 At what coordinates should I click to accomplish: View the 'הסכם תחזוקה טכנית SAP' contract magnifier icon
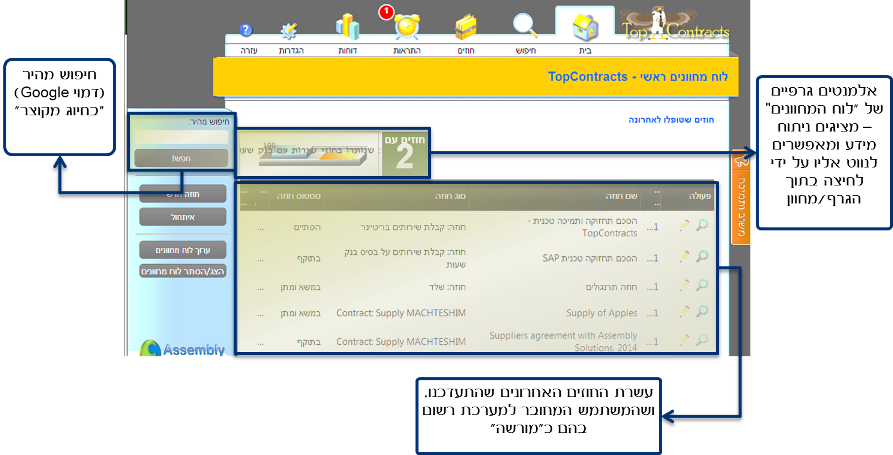point(702,256)
